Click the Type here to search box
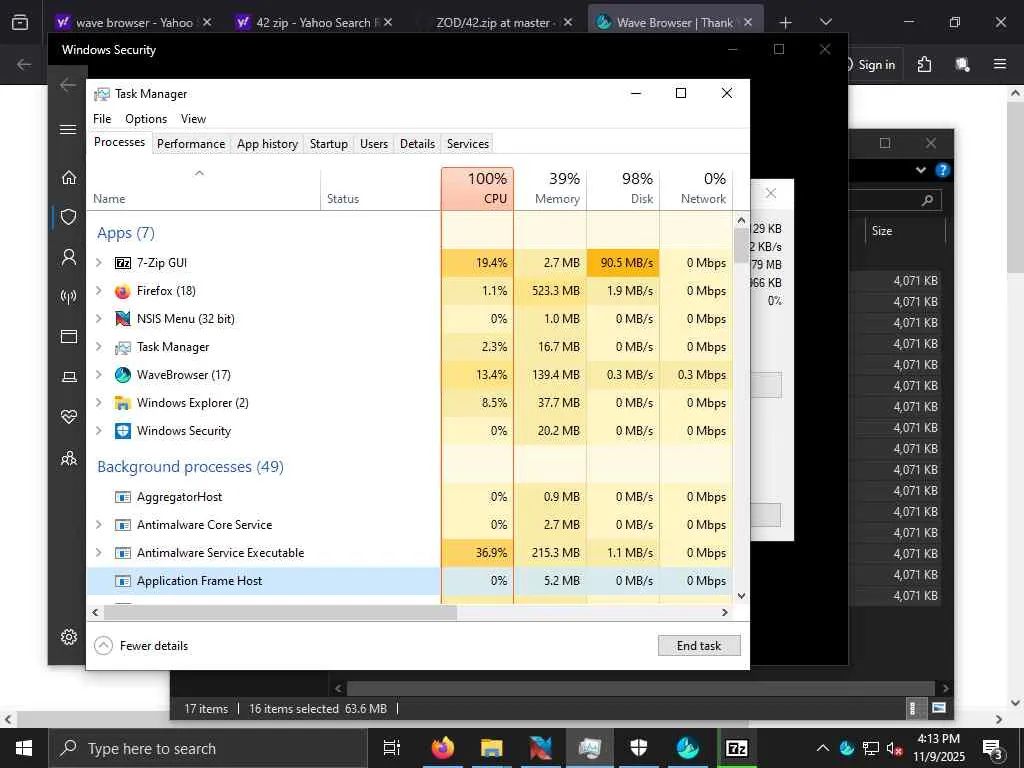This screenshot has width=1024, height=768. point(208,748)
